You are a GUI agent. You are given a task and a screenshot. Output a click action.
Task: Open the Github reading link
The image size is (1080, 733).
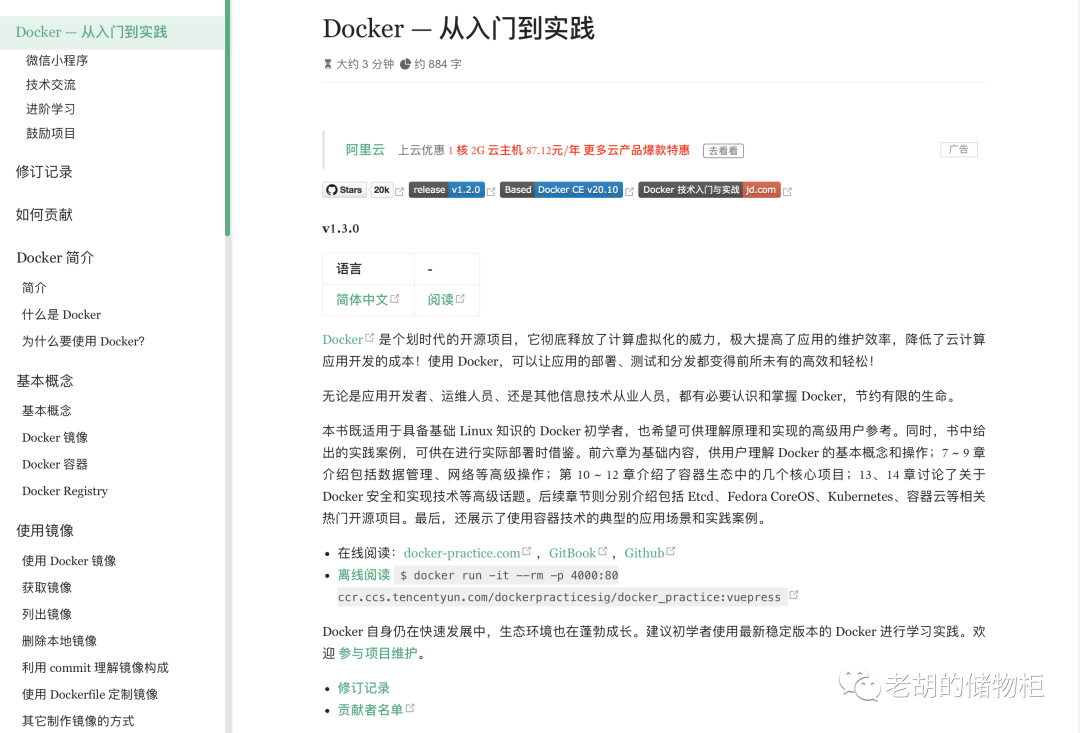(x=644, y=553)
